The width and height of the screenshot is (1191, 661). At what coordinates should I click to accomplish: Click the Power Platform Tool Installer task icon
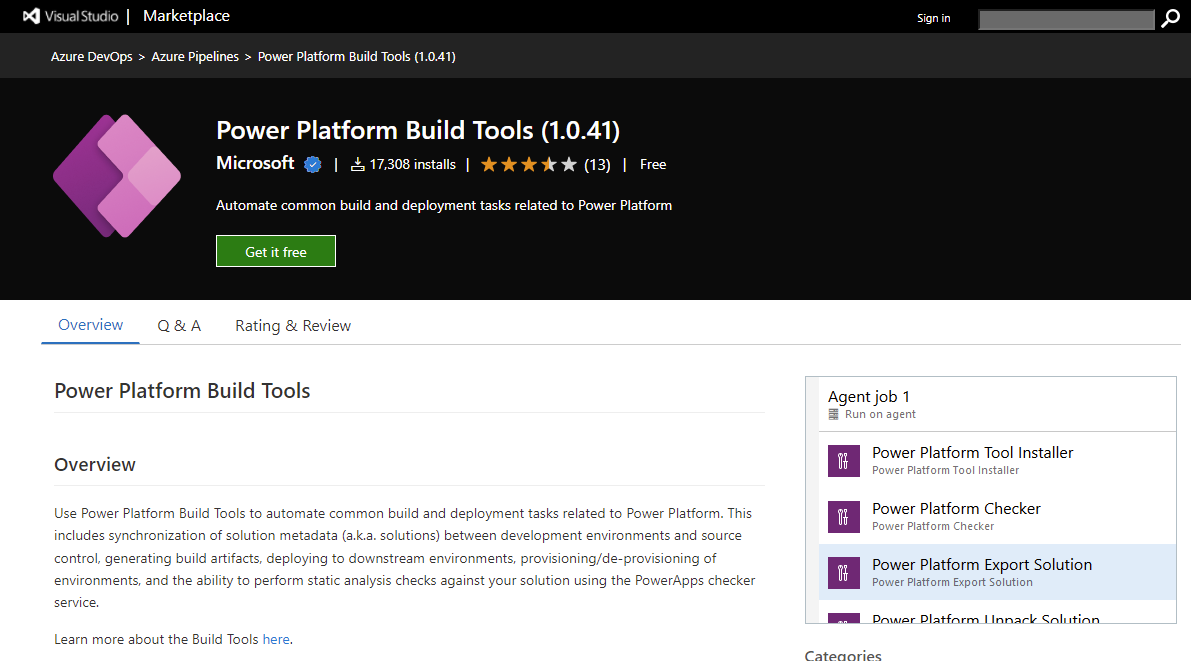pos(843,460)
